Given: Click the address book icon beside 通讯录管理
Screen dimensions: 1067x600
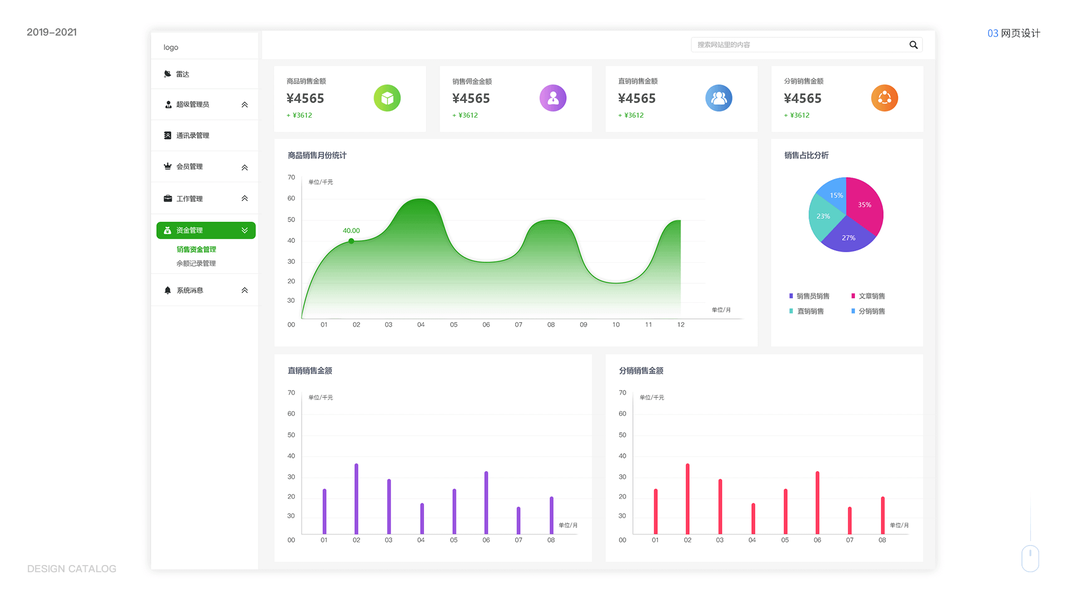Looking at the screenshot, I should 167,135.
